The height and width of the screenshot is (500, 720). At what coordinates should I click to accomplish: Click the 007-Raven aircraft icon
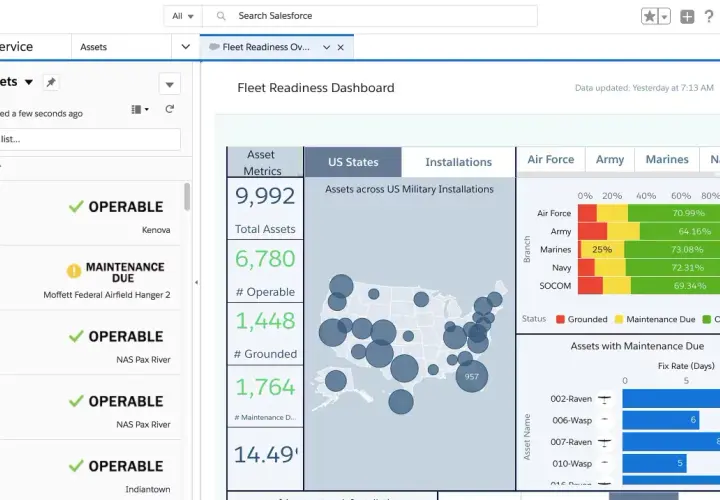click(x=605, y=443)
